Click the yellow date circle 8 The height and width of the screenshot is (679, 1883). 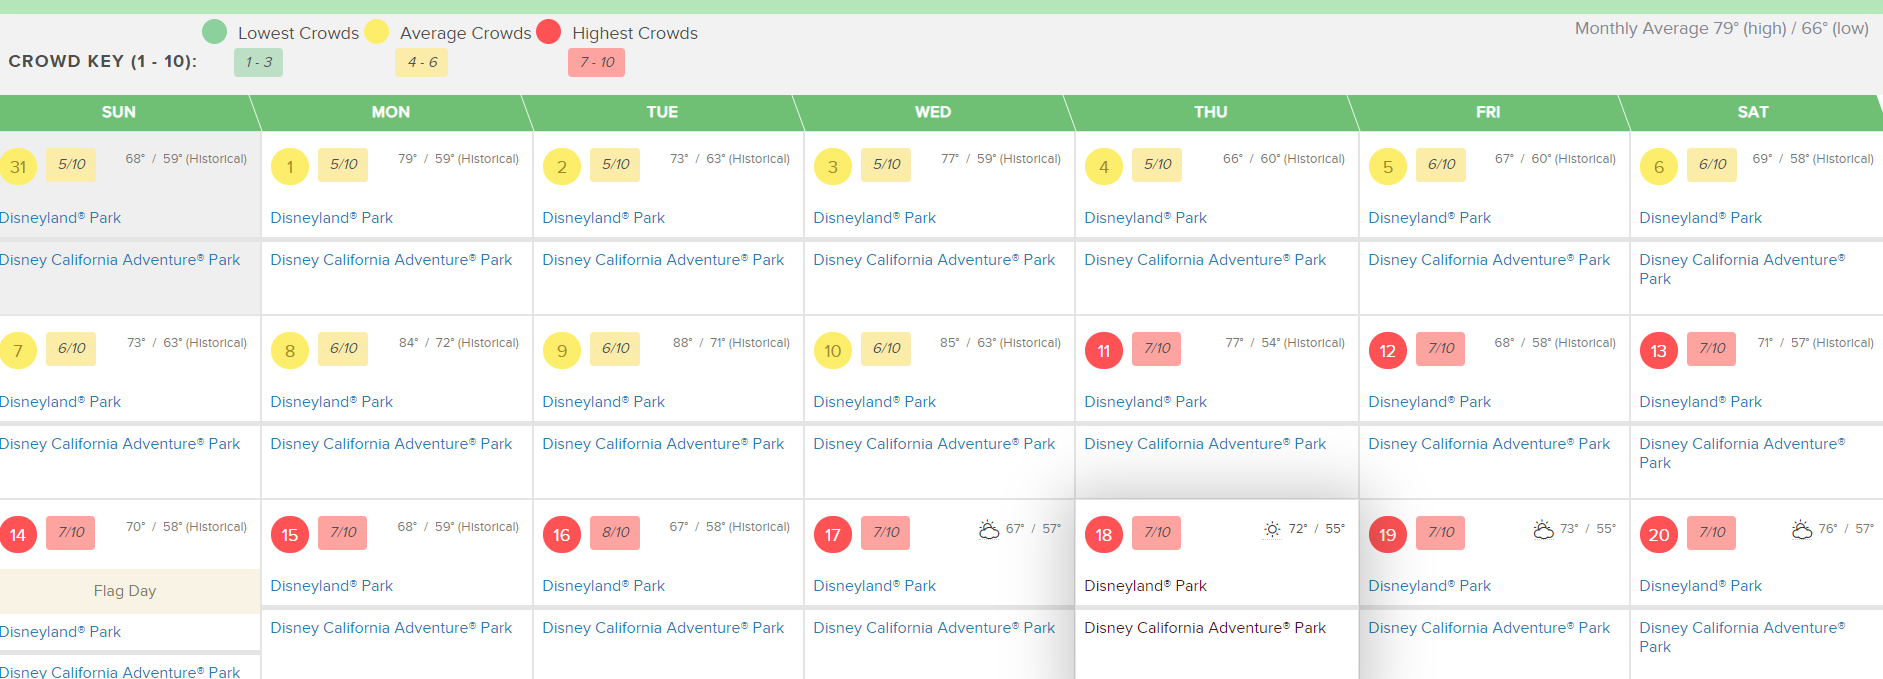pyautogui.click(x=290, y=351)
